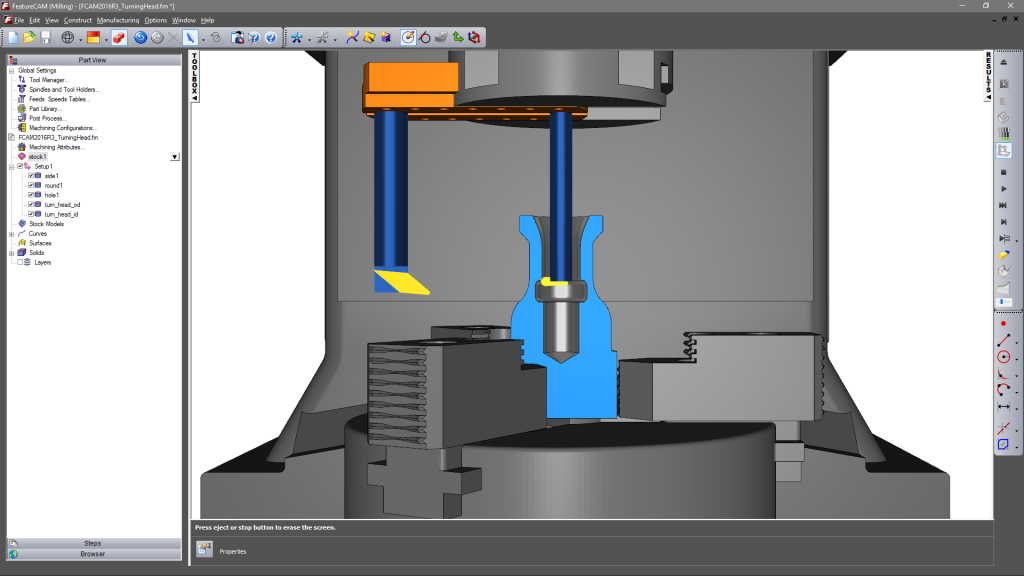Screen dimensions: 1024x576
Task: Open the color swatch dropdown in the toolbar
Action: coord(106,38)
